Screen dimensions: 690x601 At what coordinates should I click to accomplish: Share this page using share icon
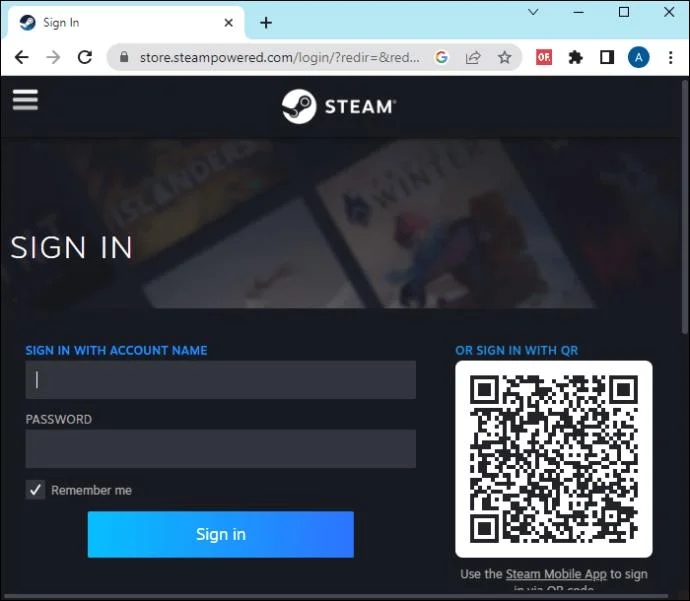click(473, 57)
